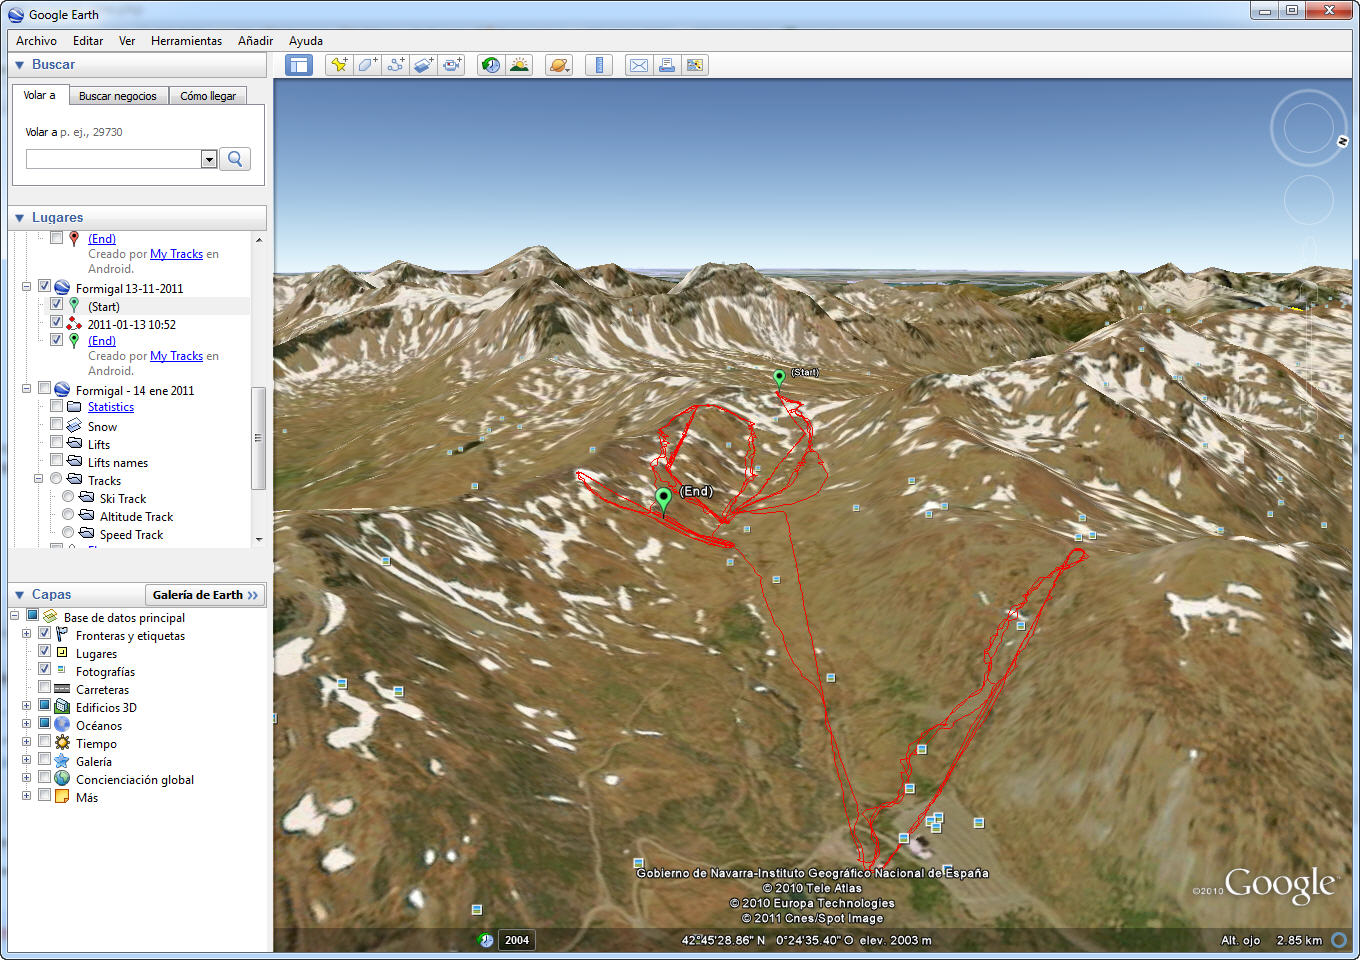Image resolution: width=1360 pixels, height=960 pixels.
Task: Click the green (End) placemark on the map
Action: click(663, 498)
